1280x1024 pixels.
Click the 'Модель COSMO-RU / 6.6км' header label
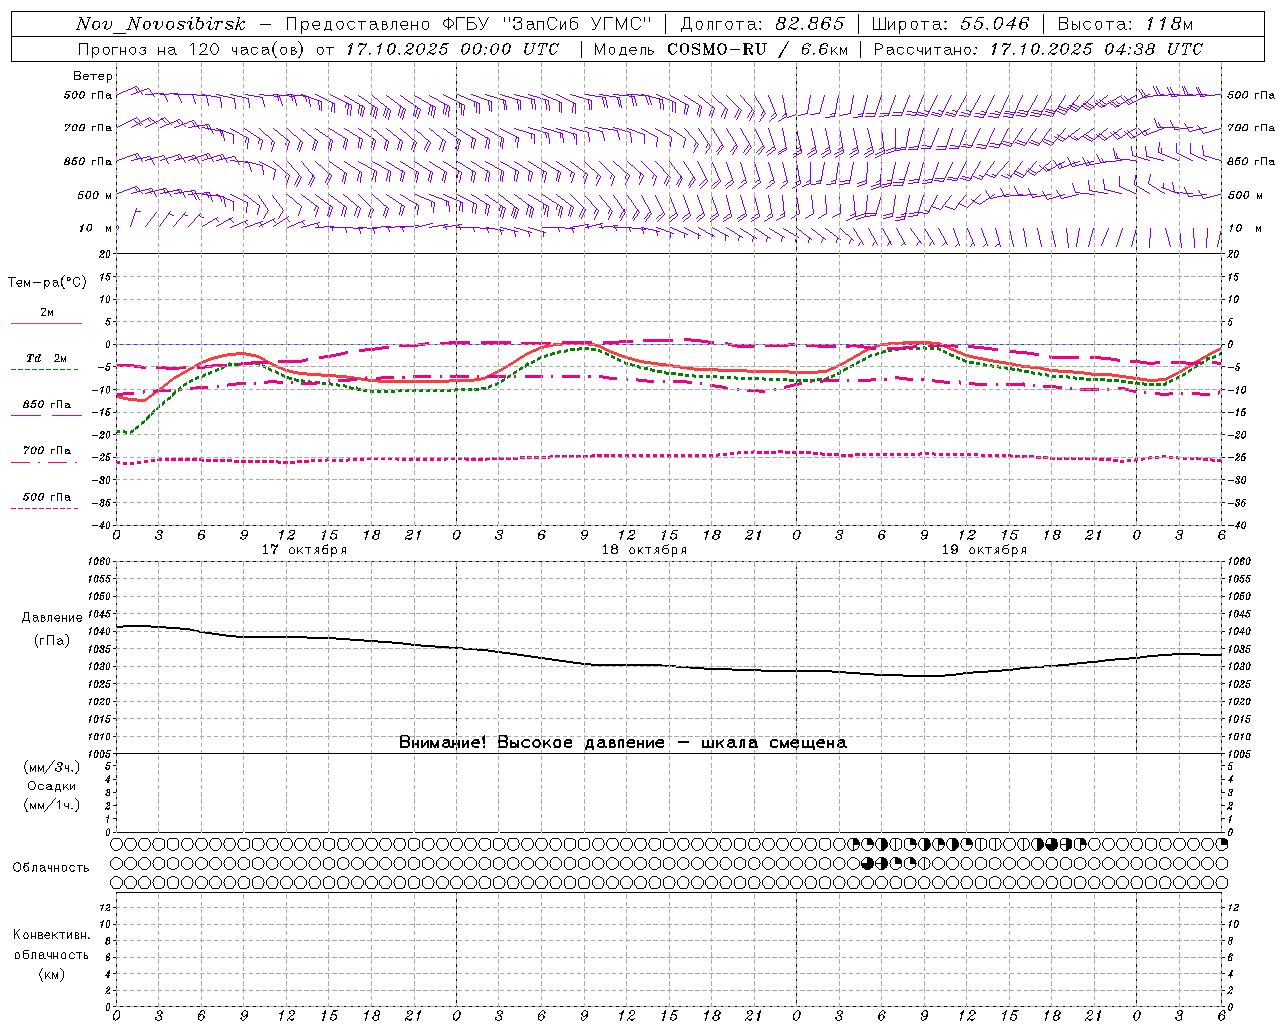[x=720, y=49]
